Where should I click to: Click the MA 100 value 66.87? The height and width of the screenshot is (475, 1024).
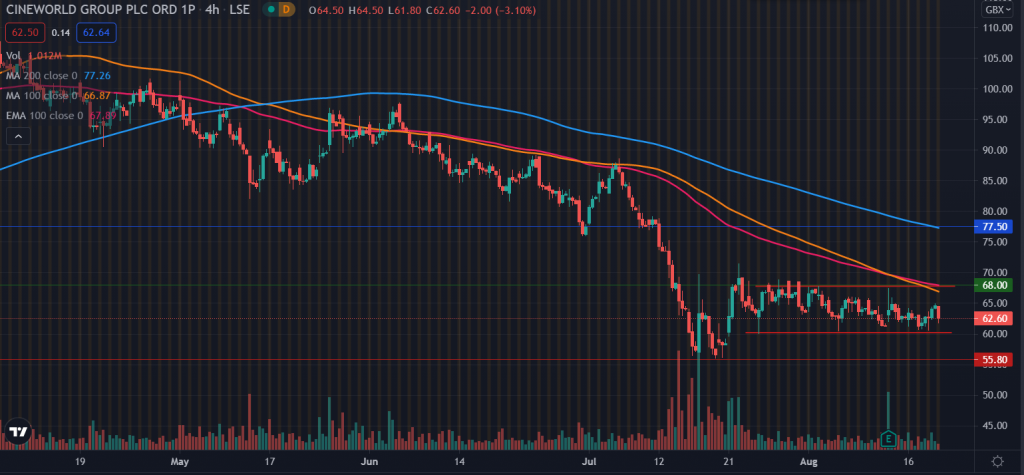click(x=95, y=96)
